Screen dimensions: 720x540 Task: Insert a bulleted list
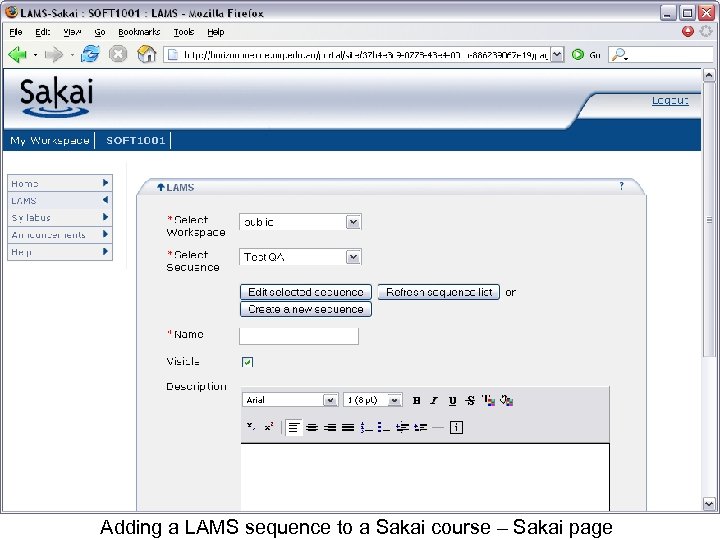point(384,428)
